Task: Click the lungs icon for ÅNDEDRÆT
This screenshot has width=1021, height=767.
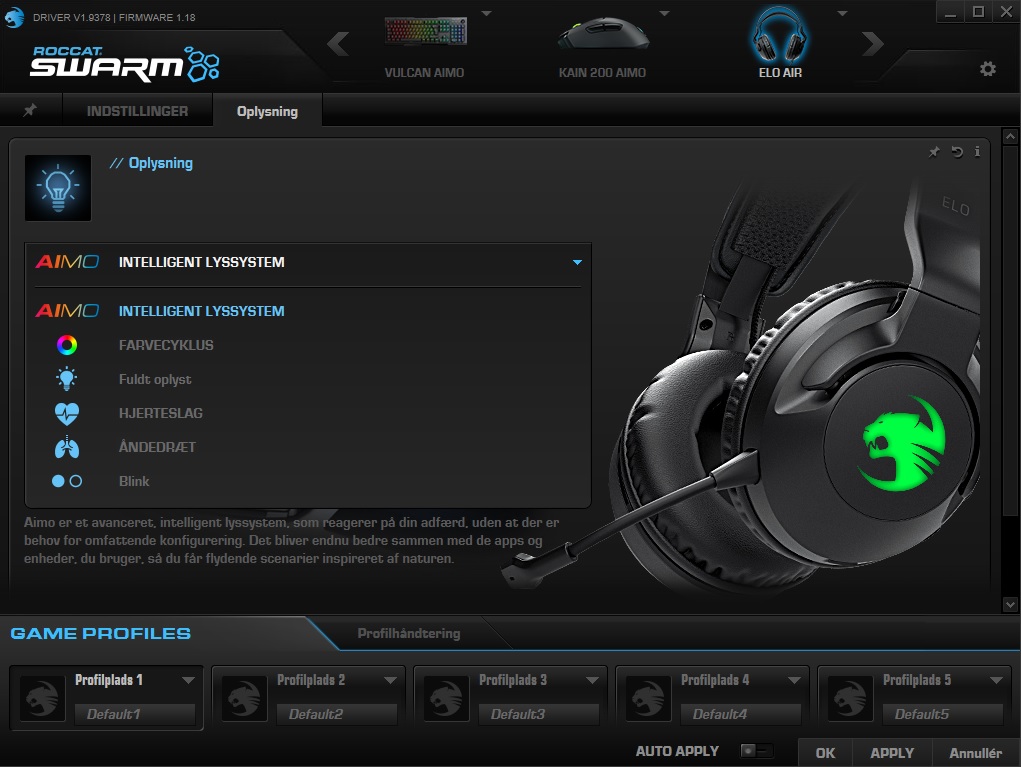Action: 66,447
